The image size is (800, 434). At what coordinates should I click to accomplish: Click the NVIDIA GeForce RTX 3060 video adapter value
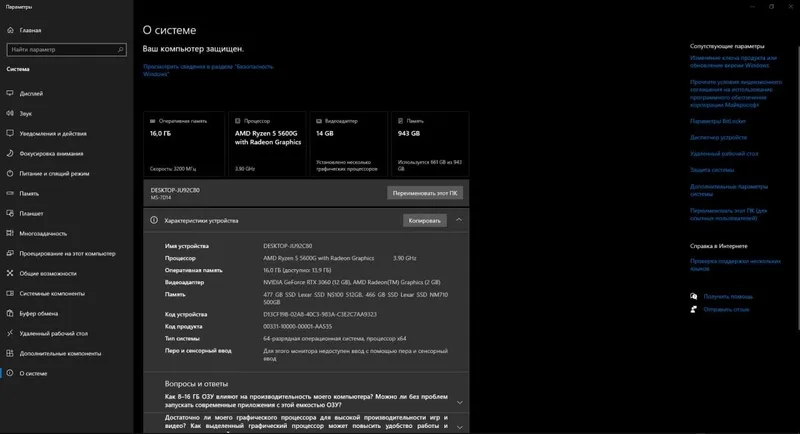point(352,282)
